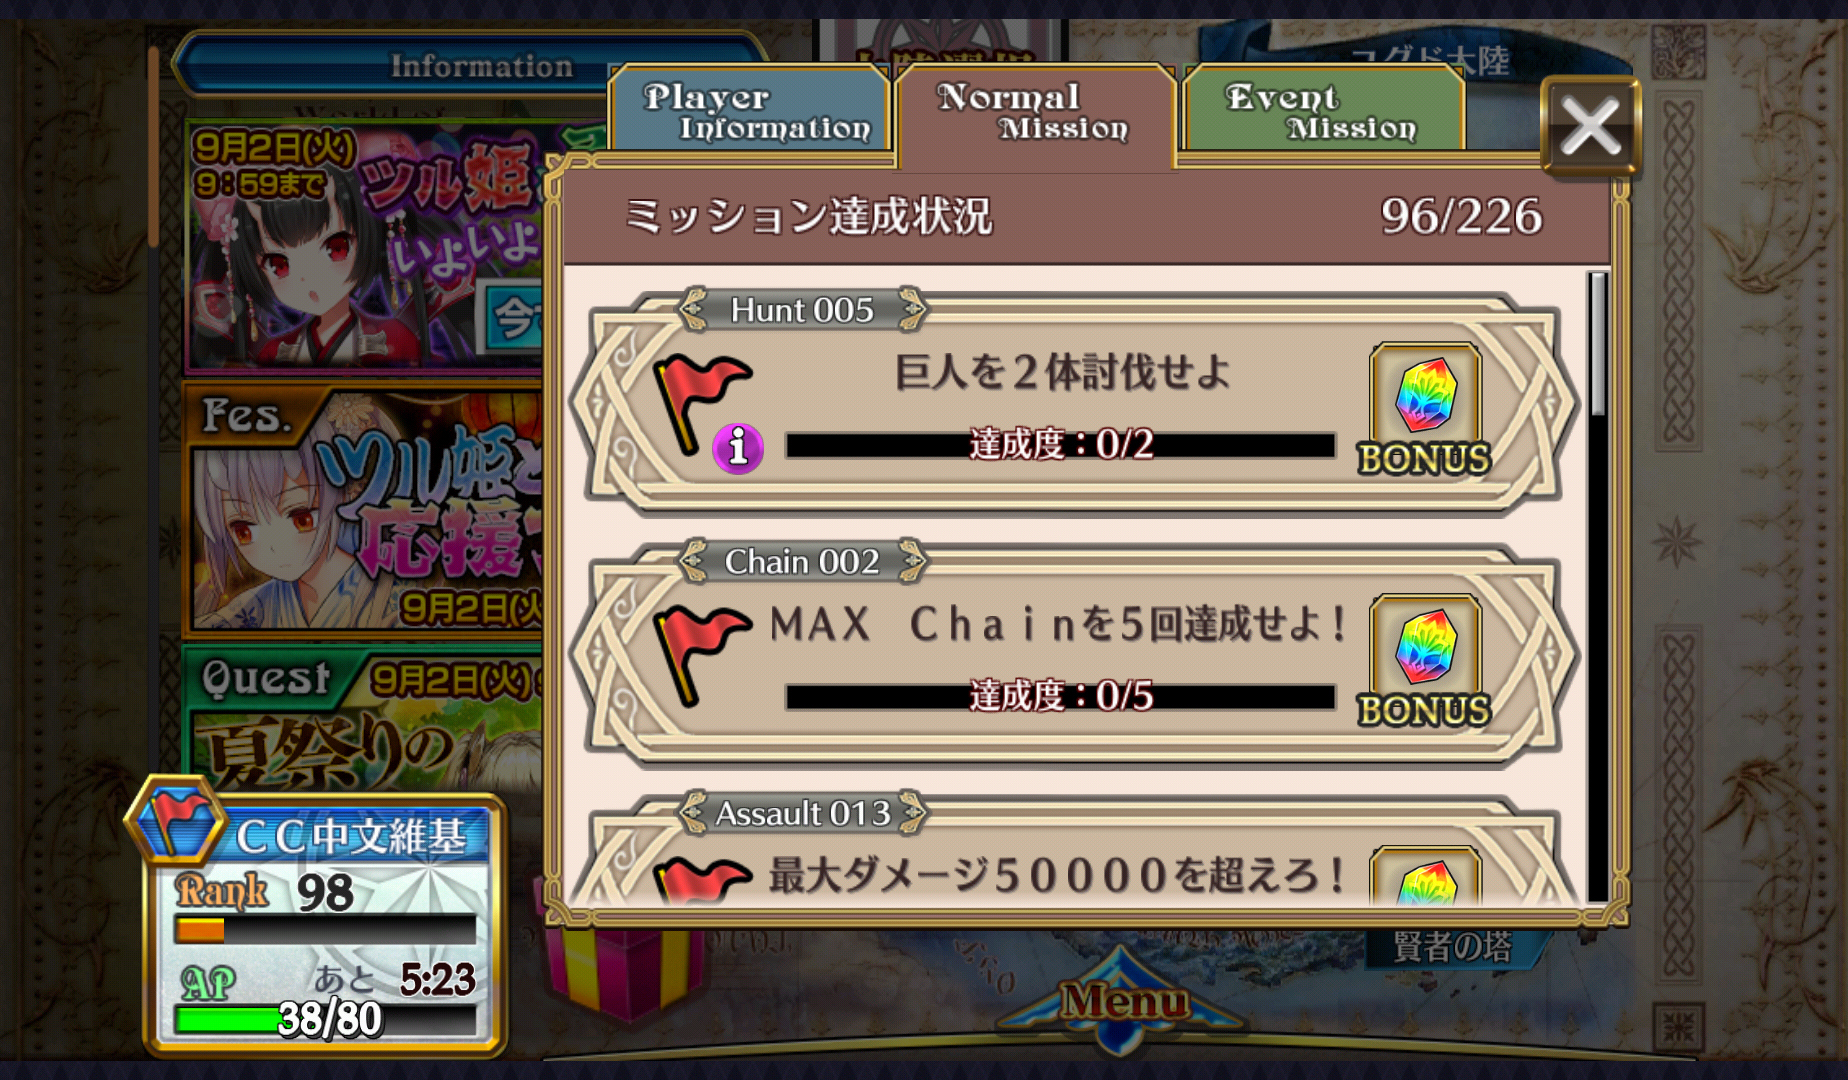Select the rainbow gem BONUS on Hunt 005

coord(1425,410)
